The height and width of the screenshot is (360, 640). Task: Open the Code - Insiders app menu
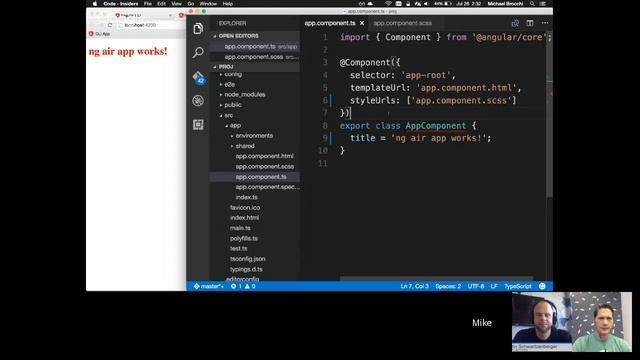click(120, 4)
